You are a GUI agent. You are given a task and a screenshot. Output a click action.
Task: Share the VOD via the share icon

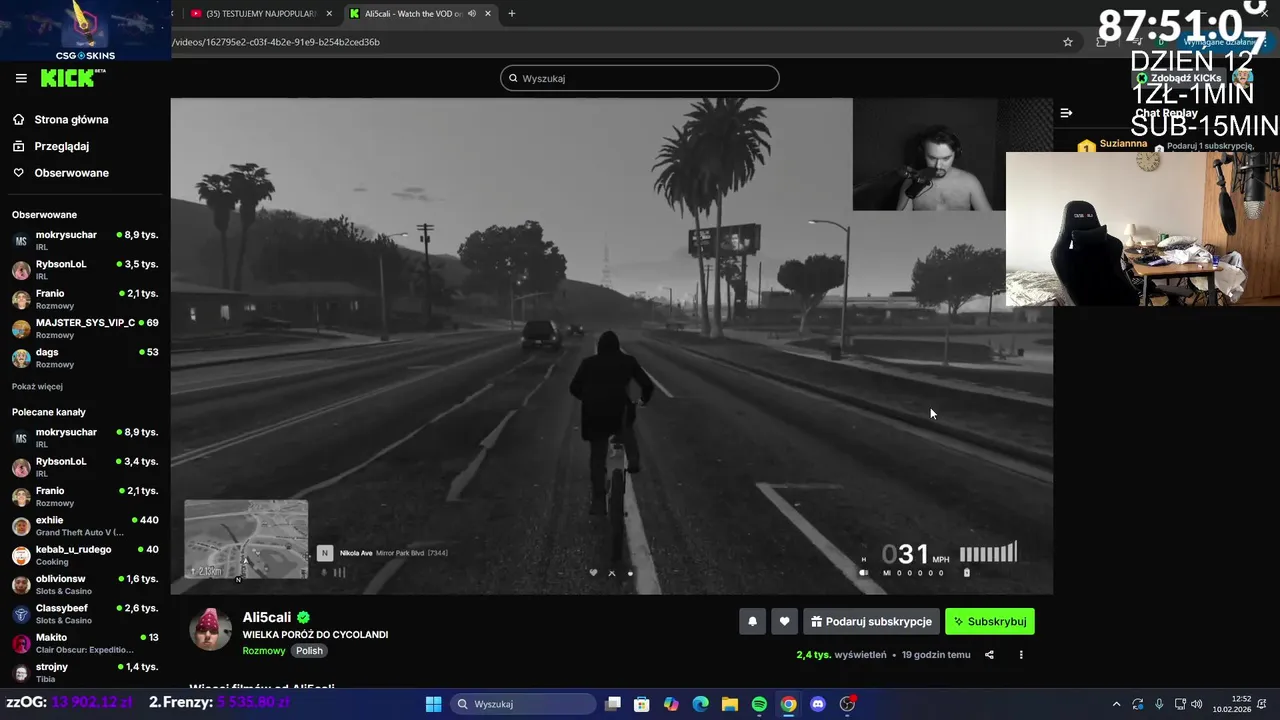point(989,655)
